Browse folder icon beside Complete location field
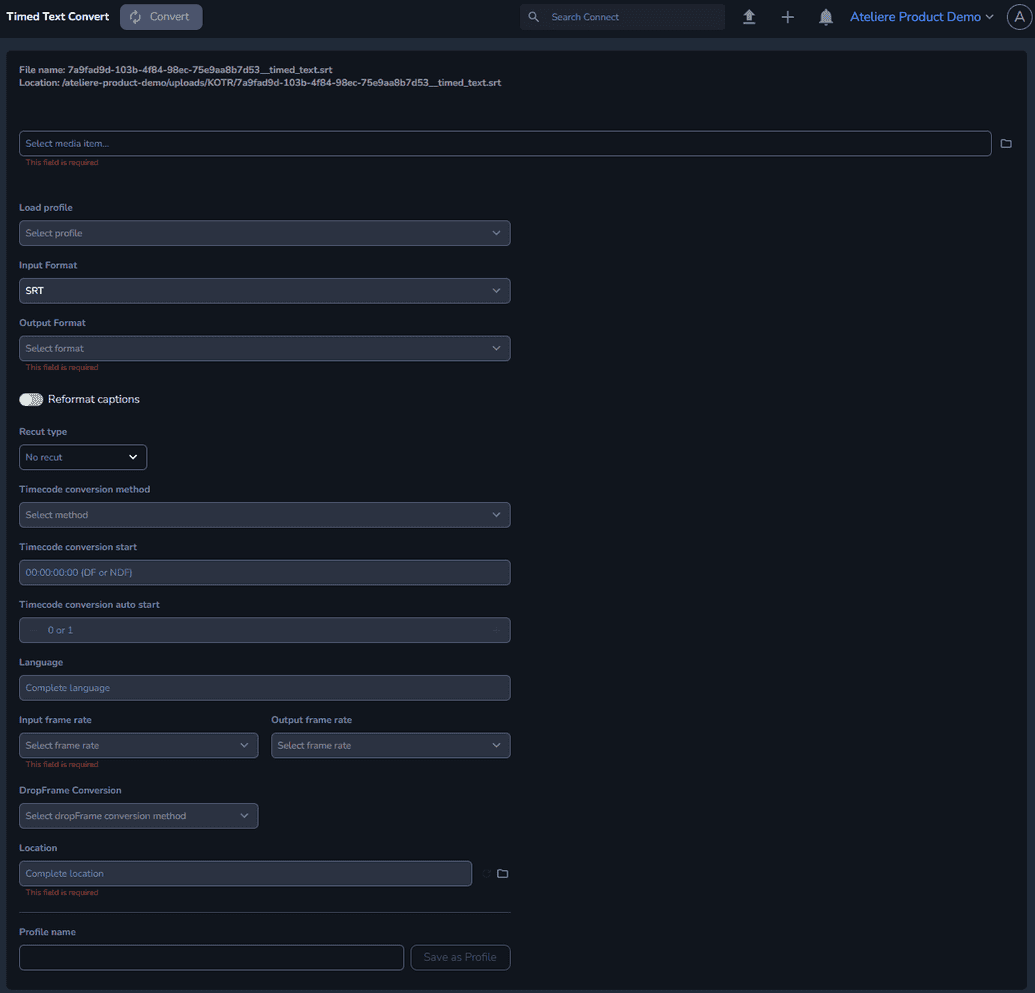Viewport: 1035px width, 993px height. point(502,873)
